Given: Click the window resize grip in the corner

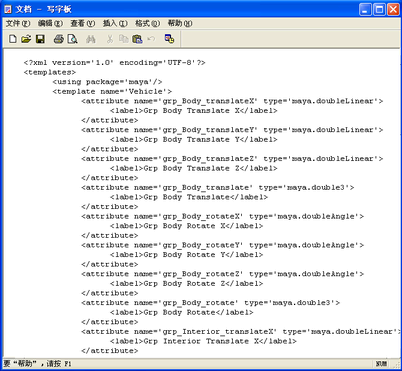Looking at the screenshot, I should tap(396, 364).
